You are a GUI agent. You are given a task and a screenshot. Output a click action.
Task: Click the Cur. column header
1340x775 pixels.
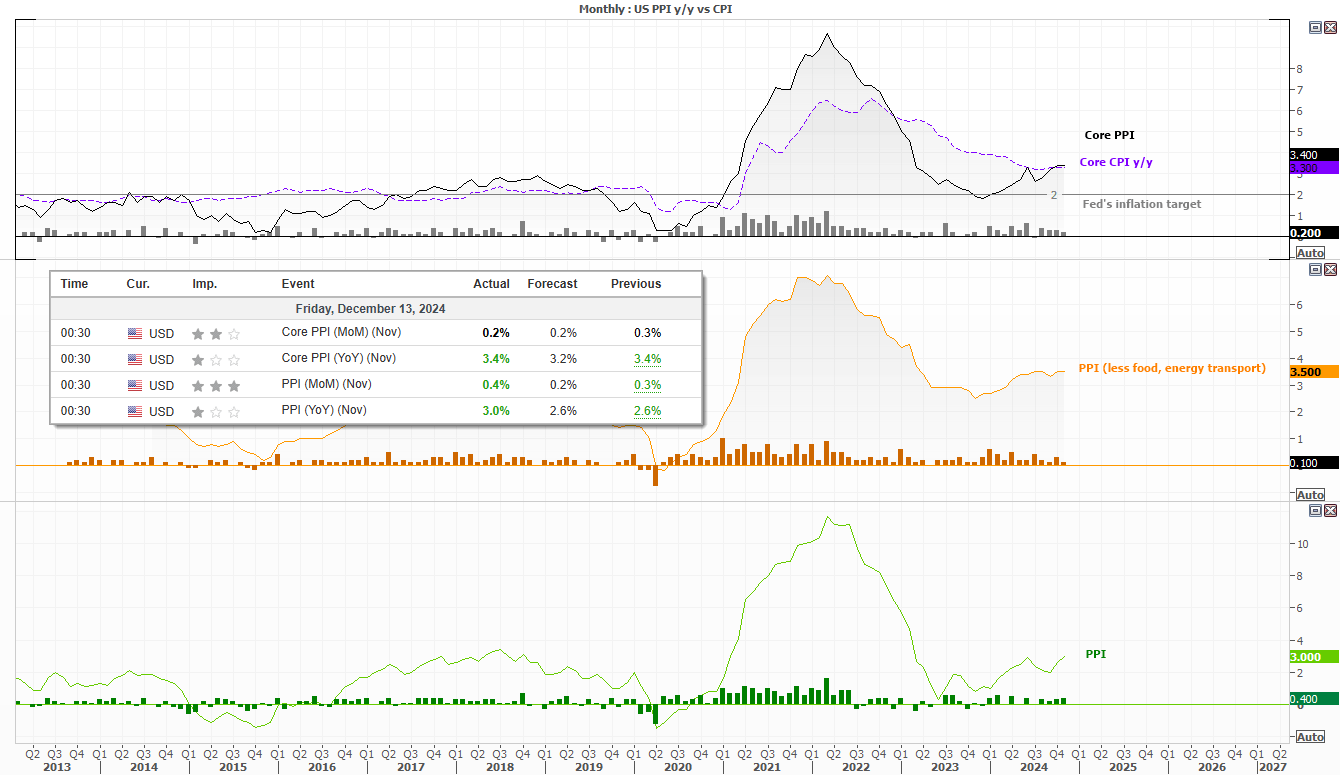(x=138, y=284)
